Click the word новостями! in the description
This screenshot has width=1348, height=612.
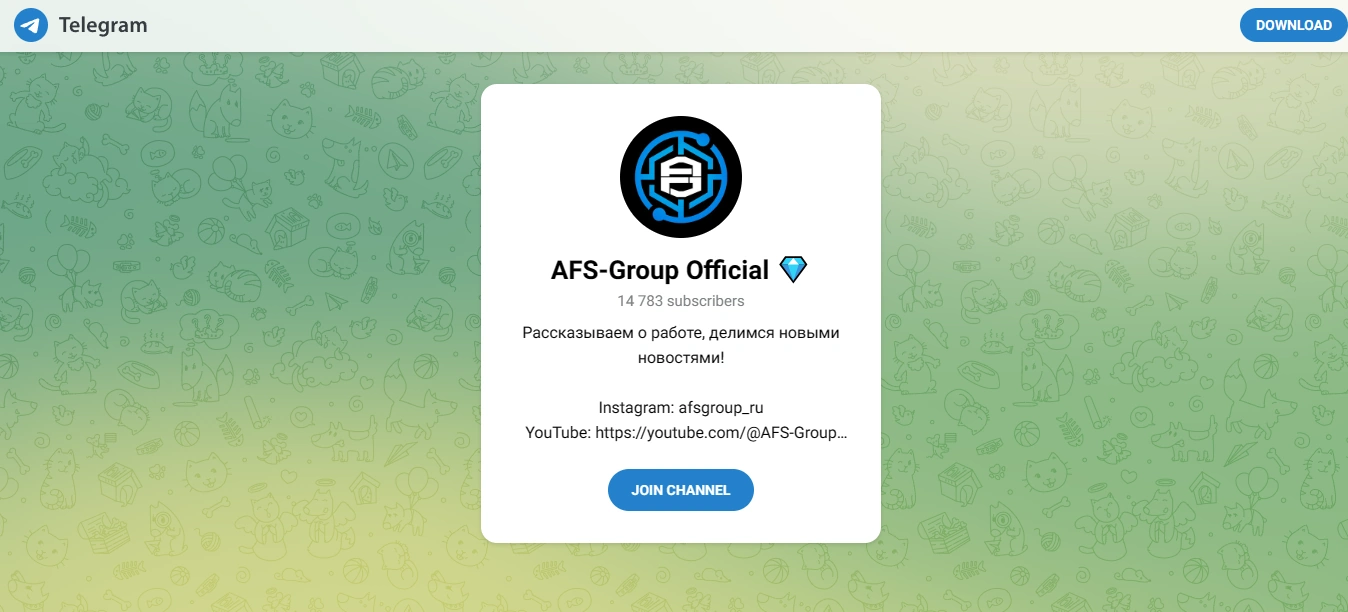pyautogui.click(x=681, y=357)
